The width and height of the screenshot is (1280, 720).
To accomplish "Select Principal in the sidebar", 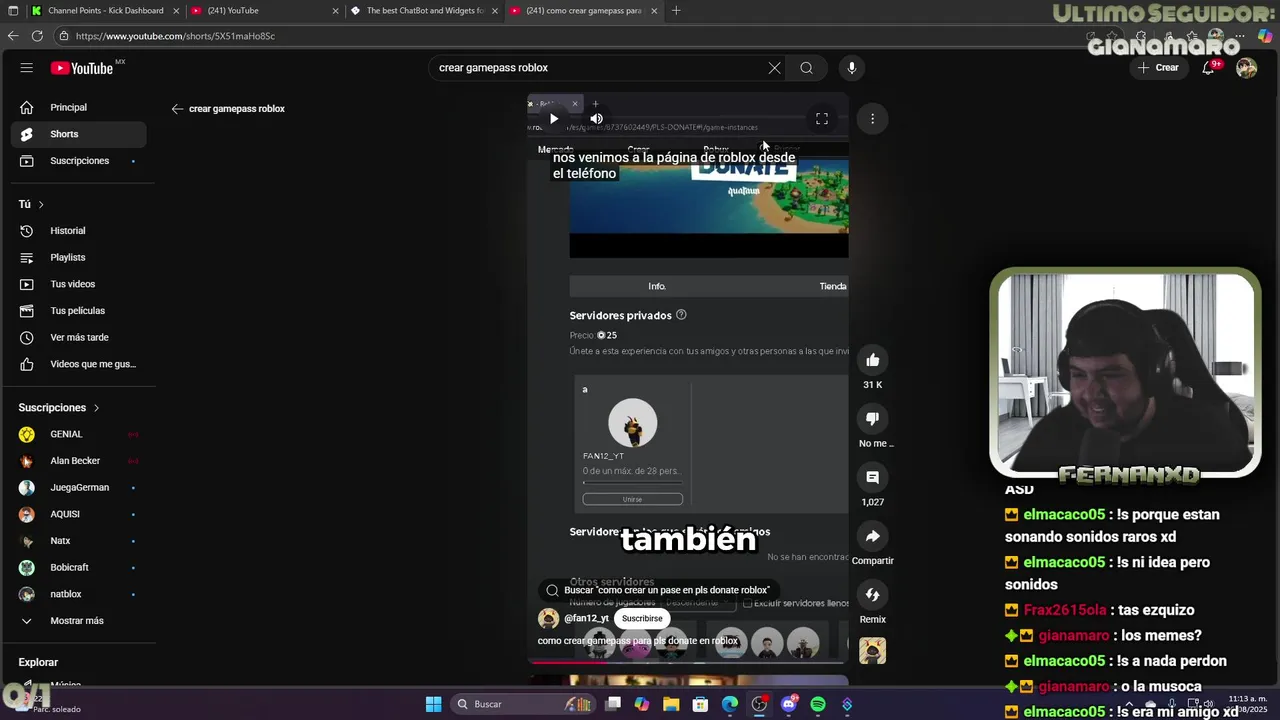I will point(77,107).
